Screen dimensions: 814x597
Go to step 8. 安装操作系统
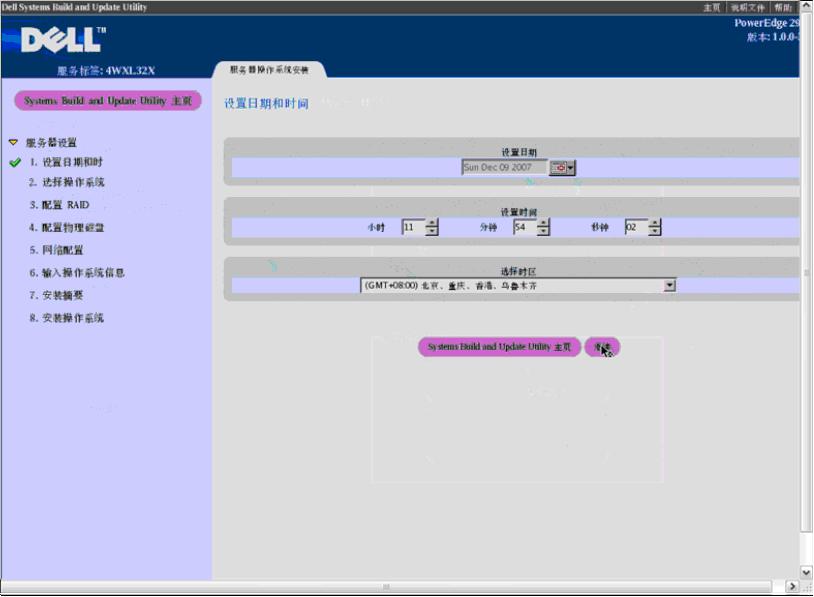pos(66,318)
